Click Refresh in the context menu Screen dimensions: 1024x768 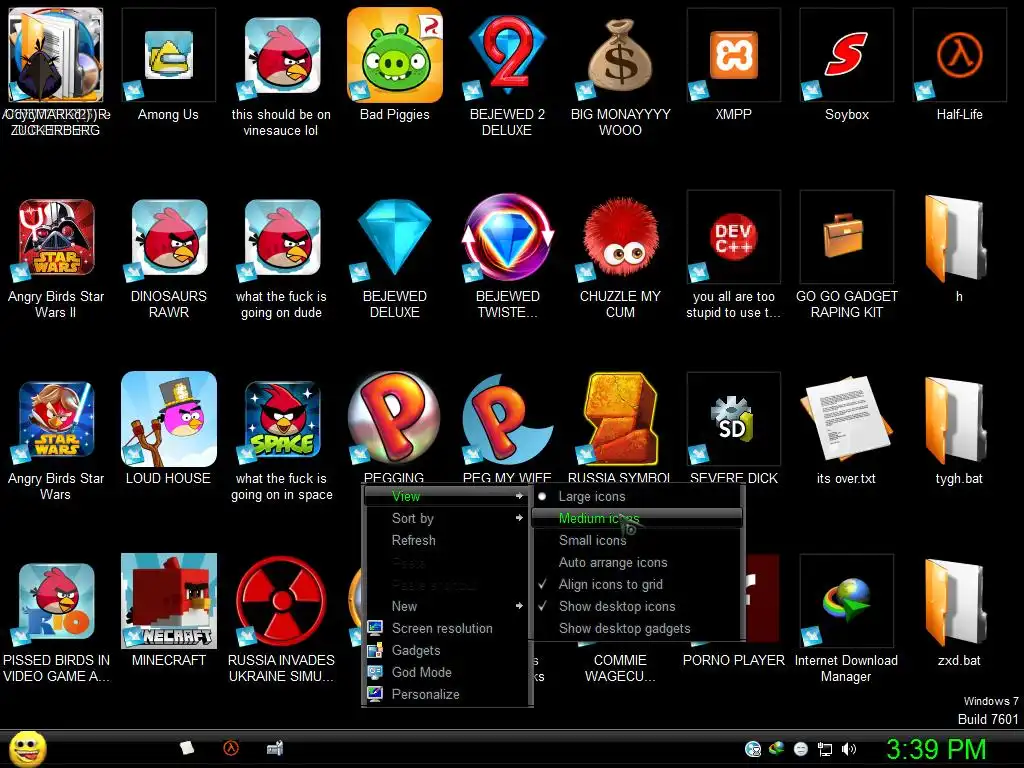point(446,541)
